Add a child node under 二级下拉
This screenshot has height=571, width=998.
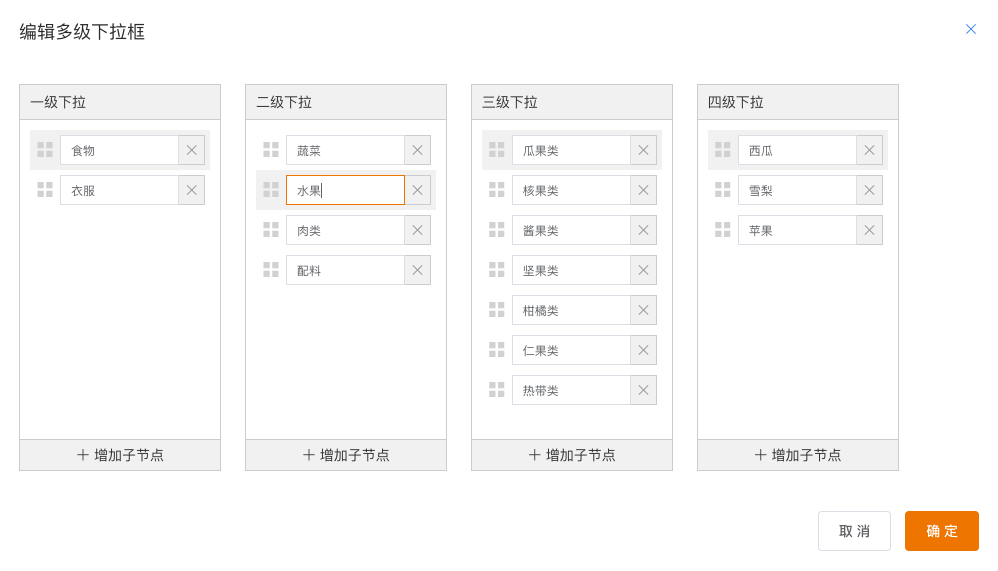[x=346, y=455]
